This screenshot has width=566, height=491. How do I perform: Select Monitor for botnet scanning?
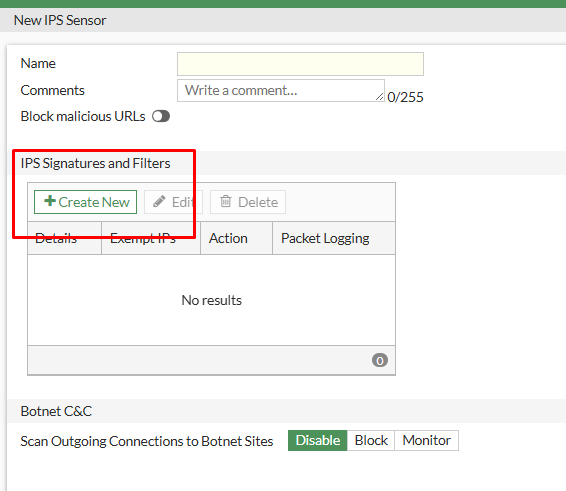(427, 440)
